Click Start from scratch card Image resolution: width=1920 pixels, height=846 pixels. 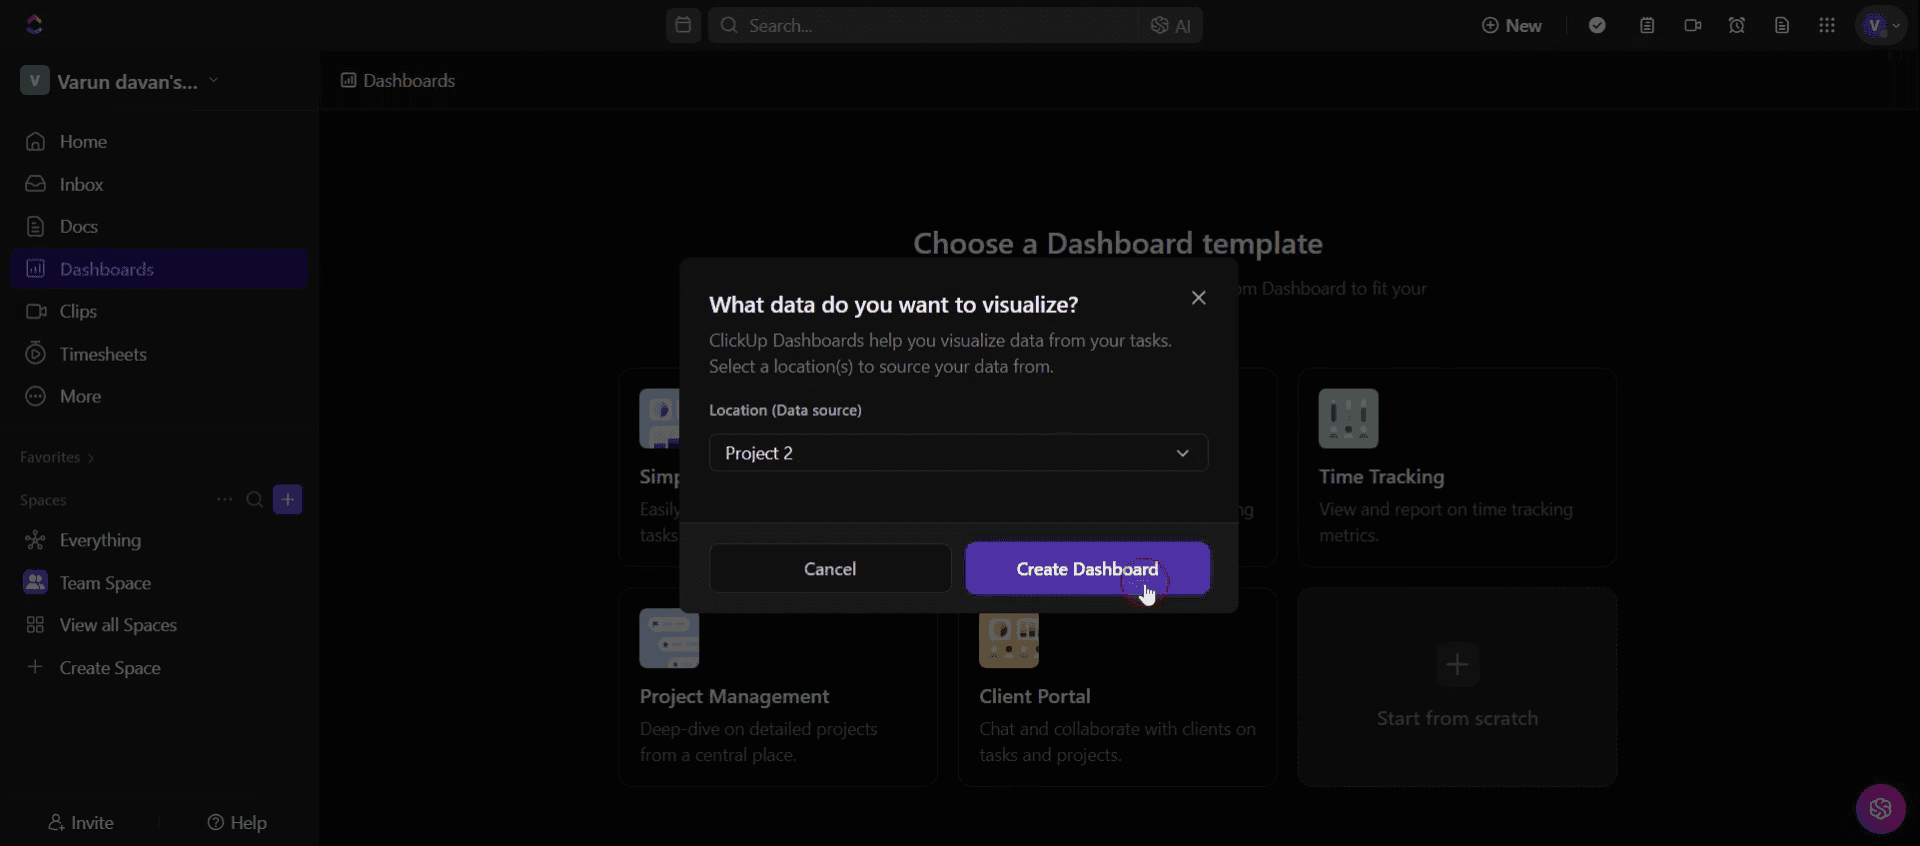(x=1457, y=687)
